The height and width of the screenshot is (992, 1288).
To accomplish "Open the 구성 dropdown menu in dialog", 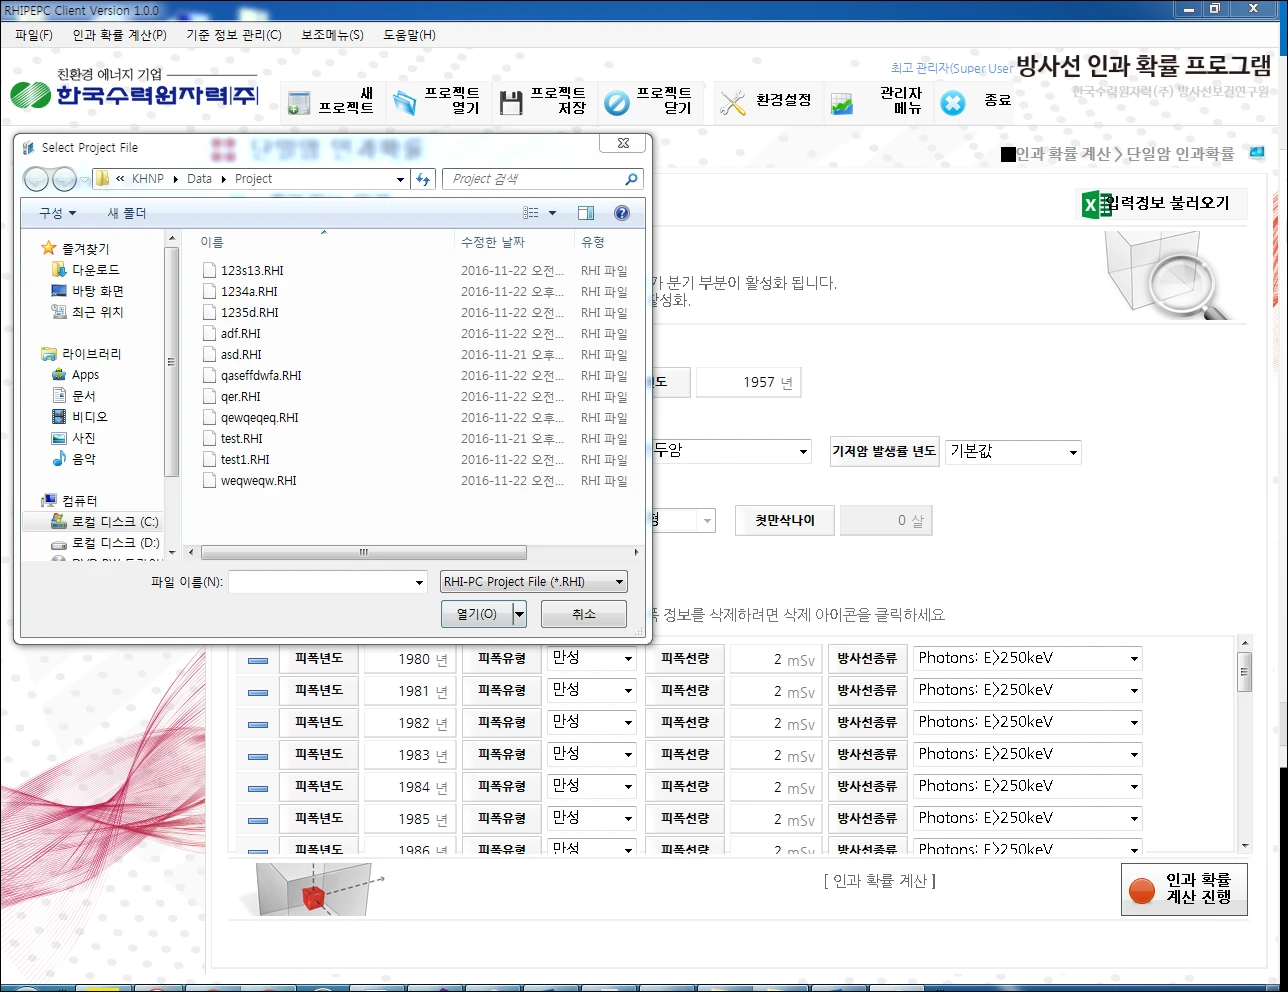I will [x=57, y=213].
